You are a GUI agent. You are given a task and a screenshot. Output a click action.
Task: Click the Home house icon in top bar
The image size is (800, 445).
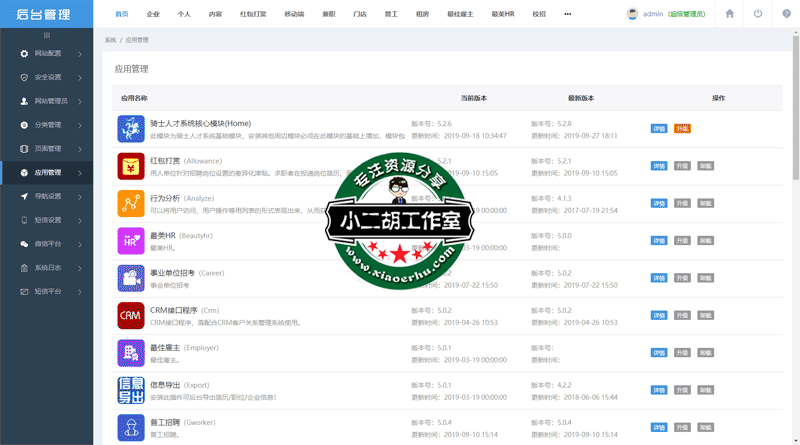coord(730,14)
